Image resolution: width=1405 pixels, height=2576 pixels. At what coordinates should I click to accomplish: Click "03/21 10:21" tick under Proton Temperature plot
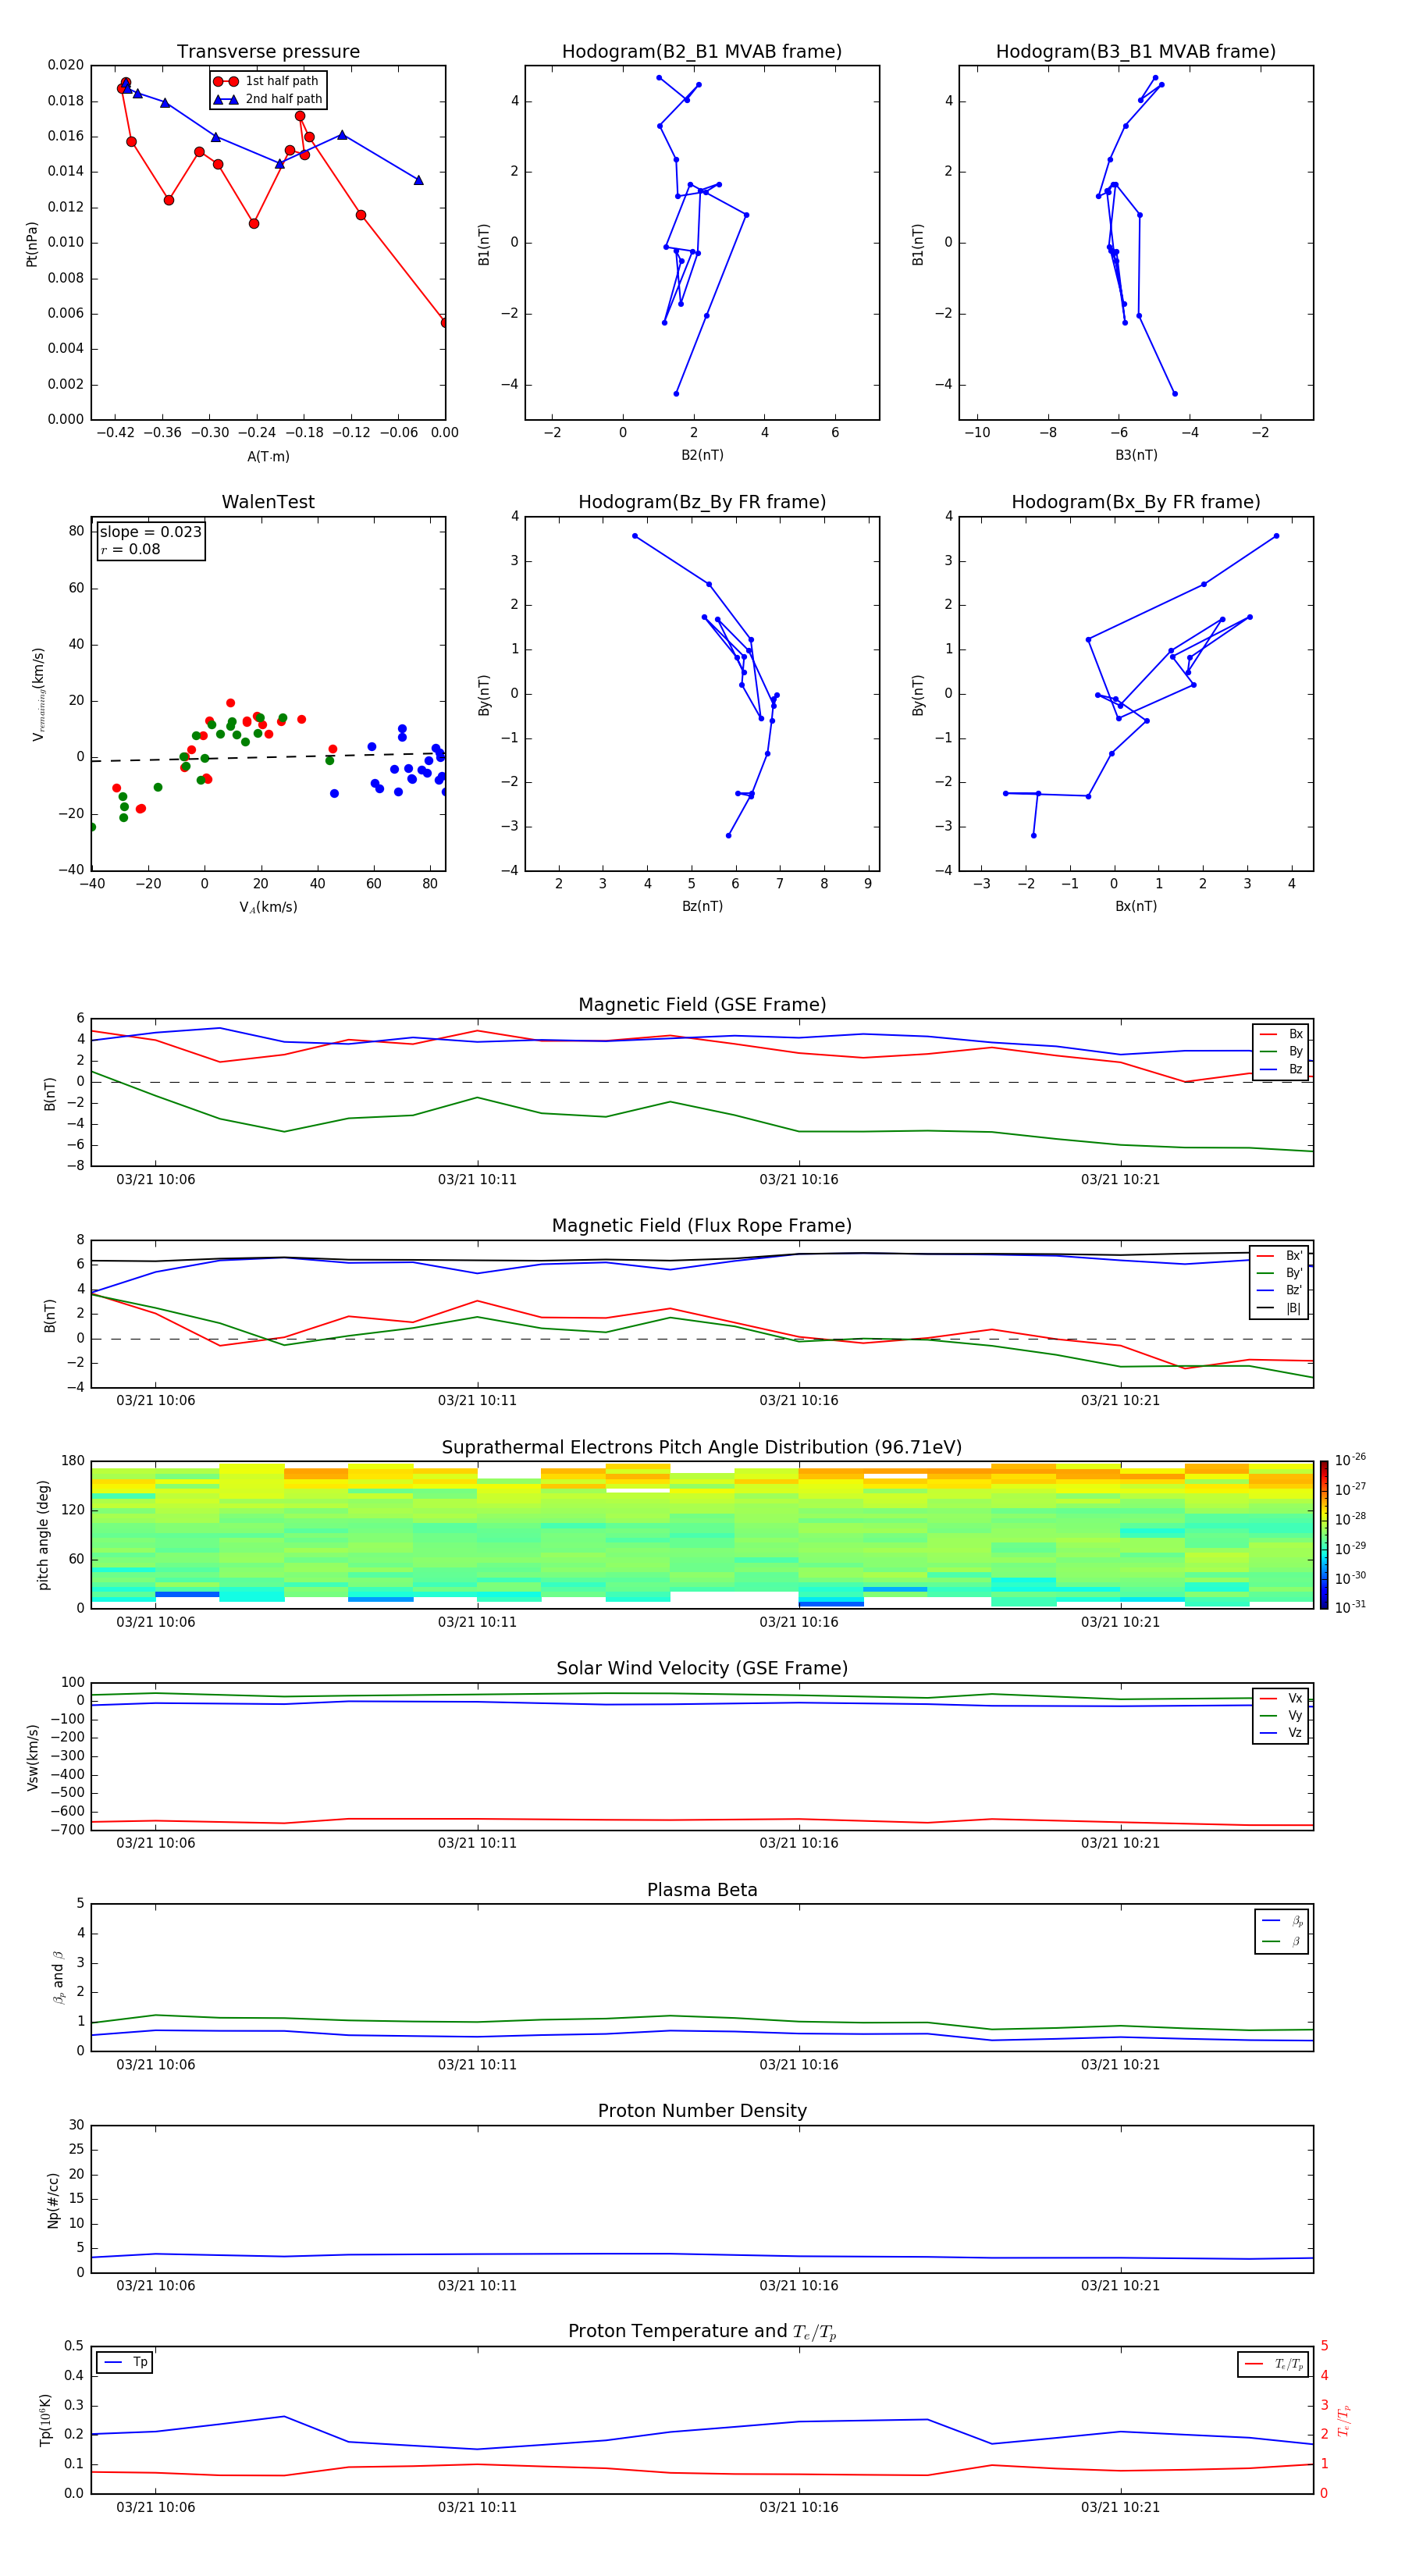point(1120,2507)
